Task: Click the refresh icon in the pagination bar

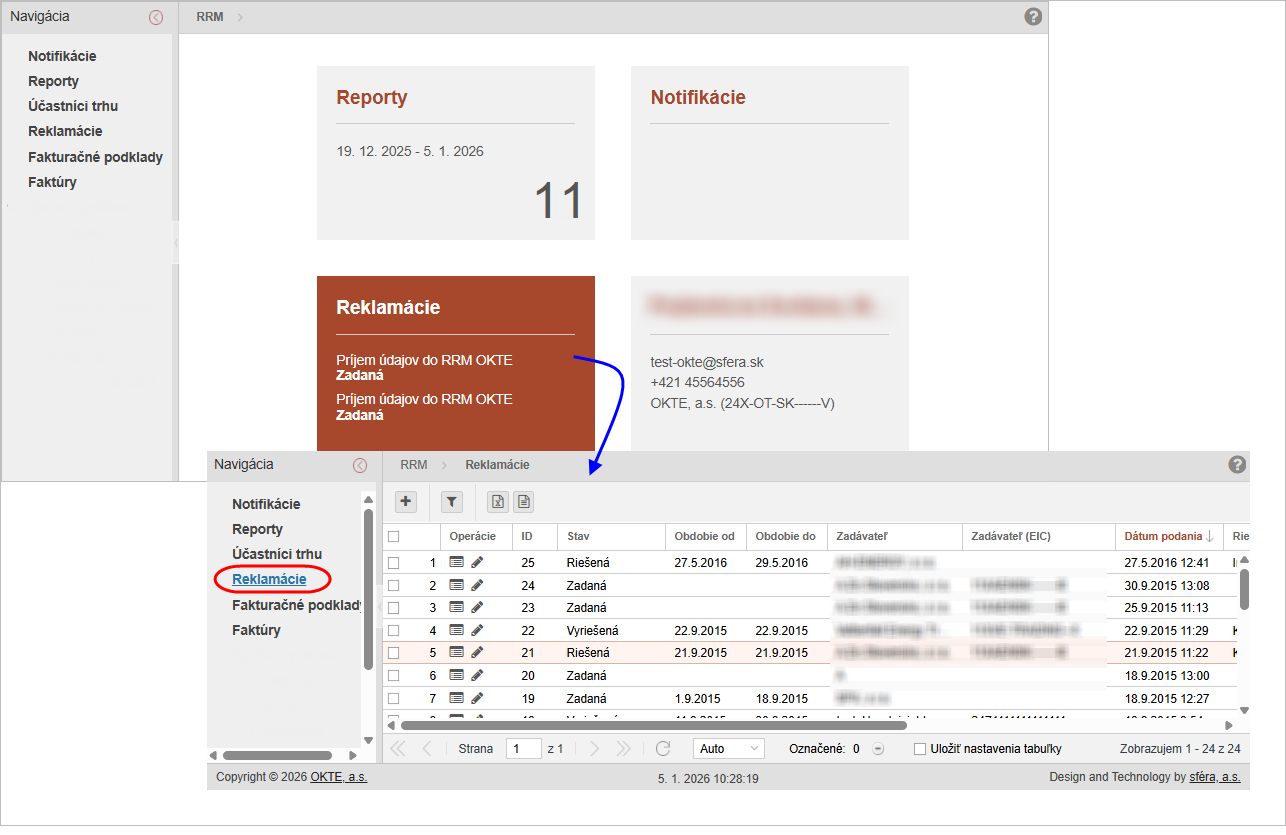Action: [x=663, y=749]
